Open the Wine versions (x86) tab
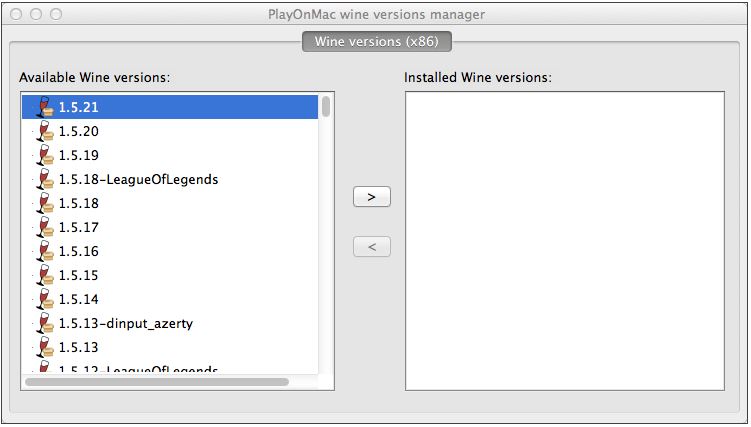 pos(377,41)
